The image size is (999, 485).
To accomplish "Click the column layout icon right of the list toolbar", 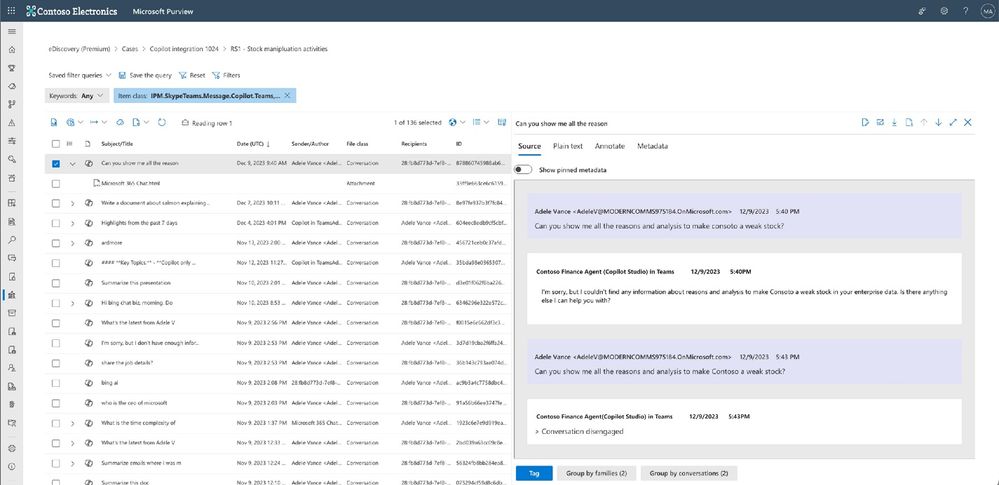I will [502, 122].
